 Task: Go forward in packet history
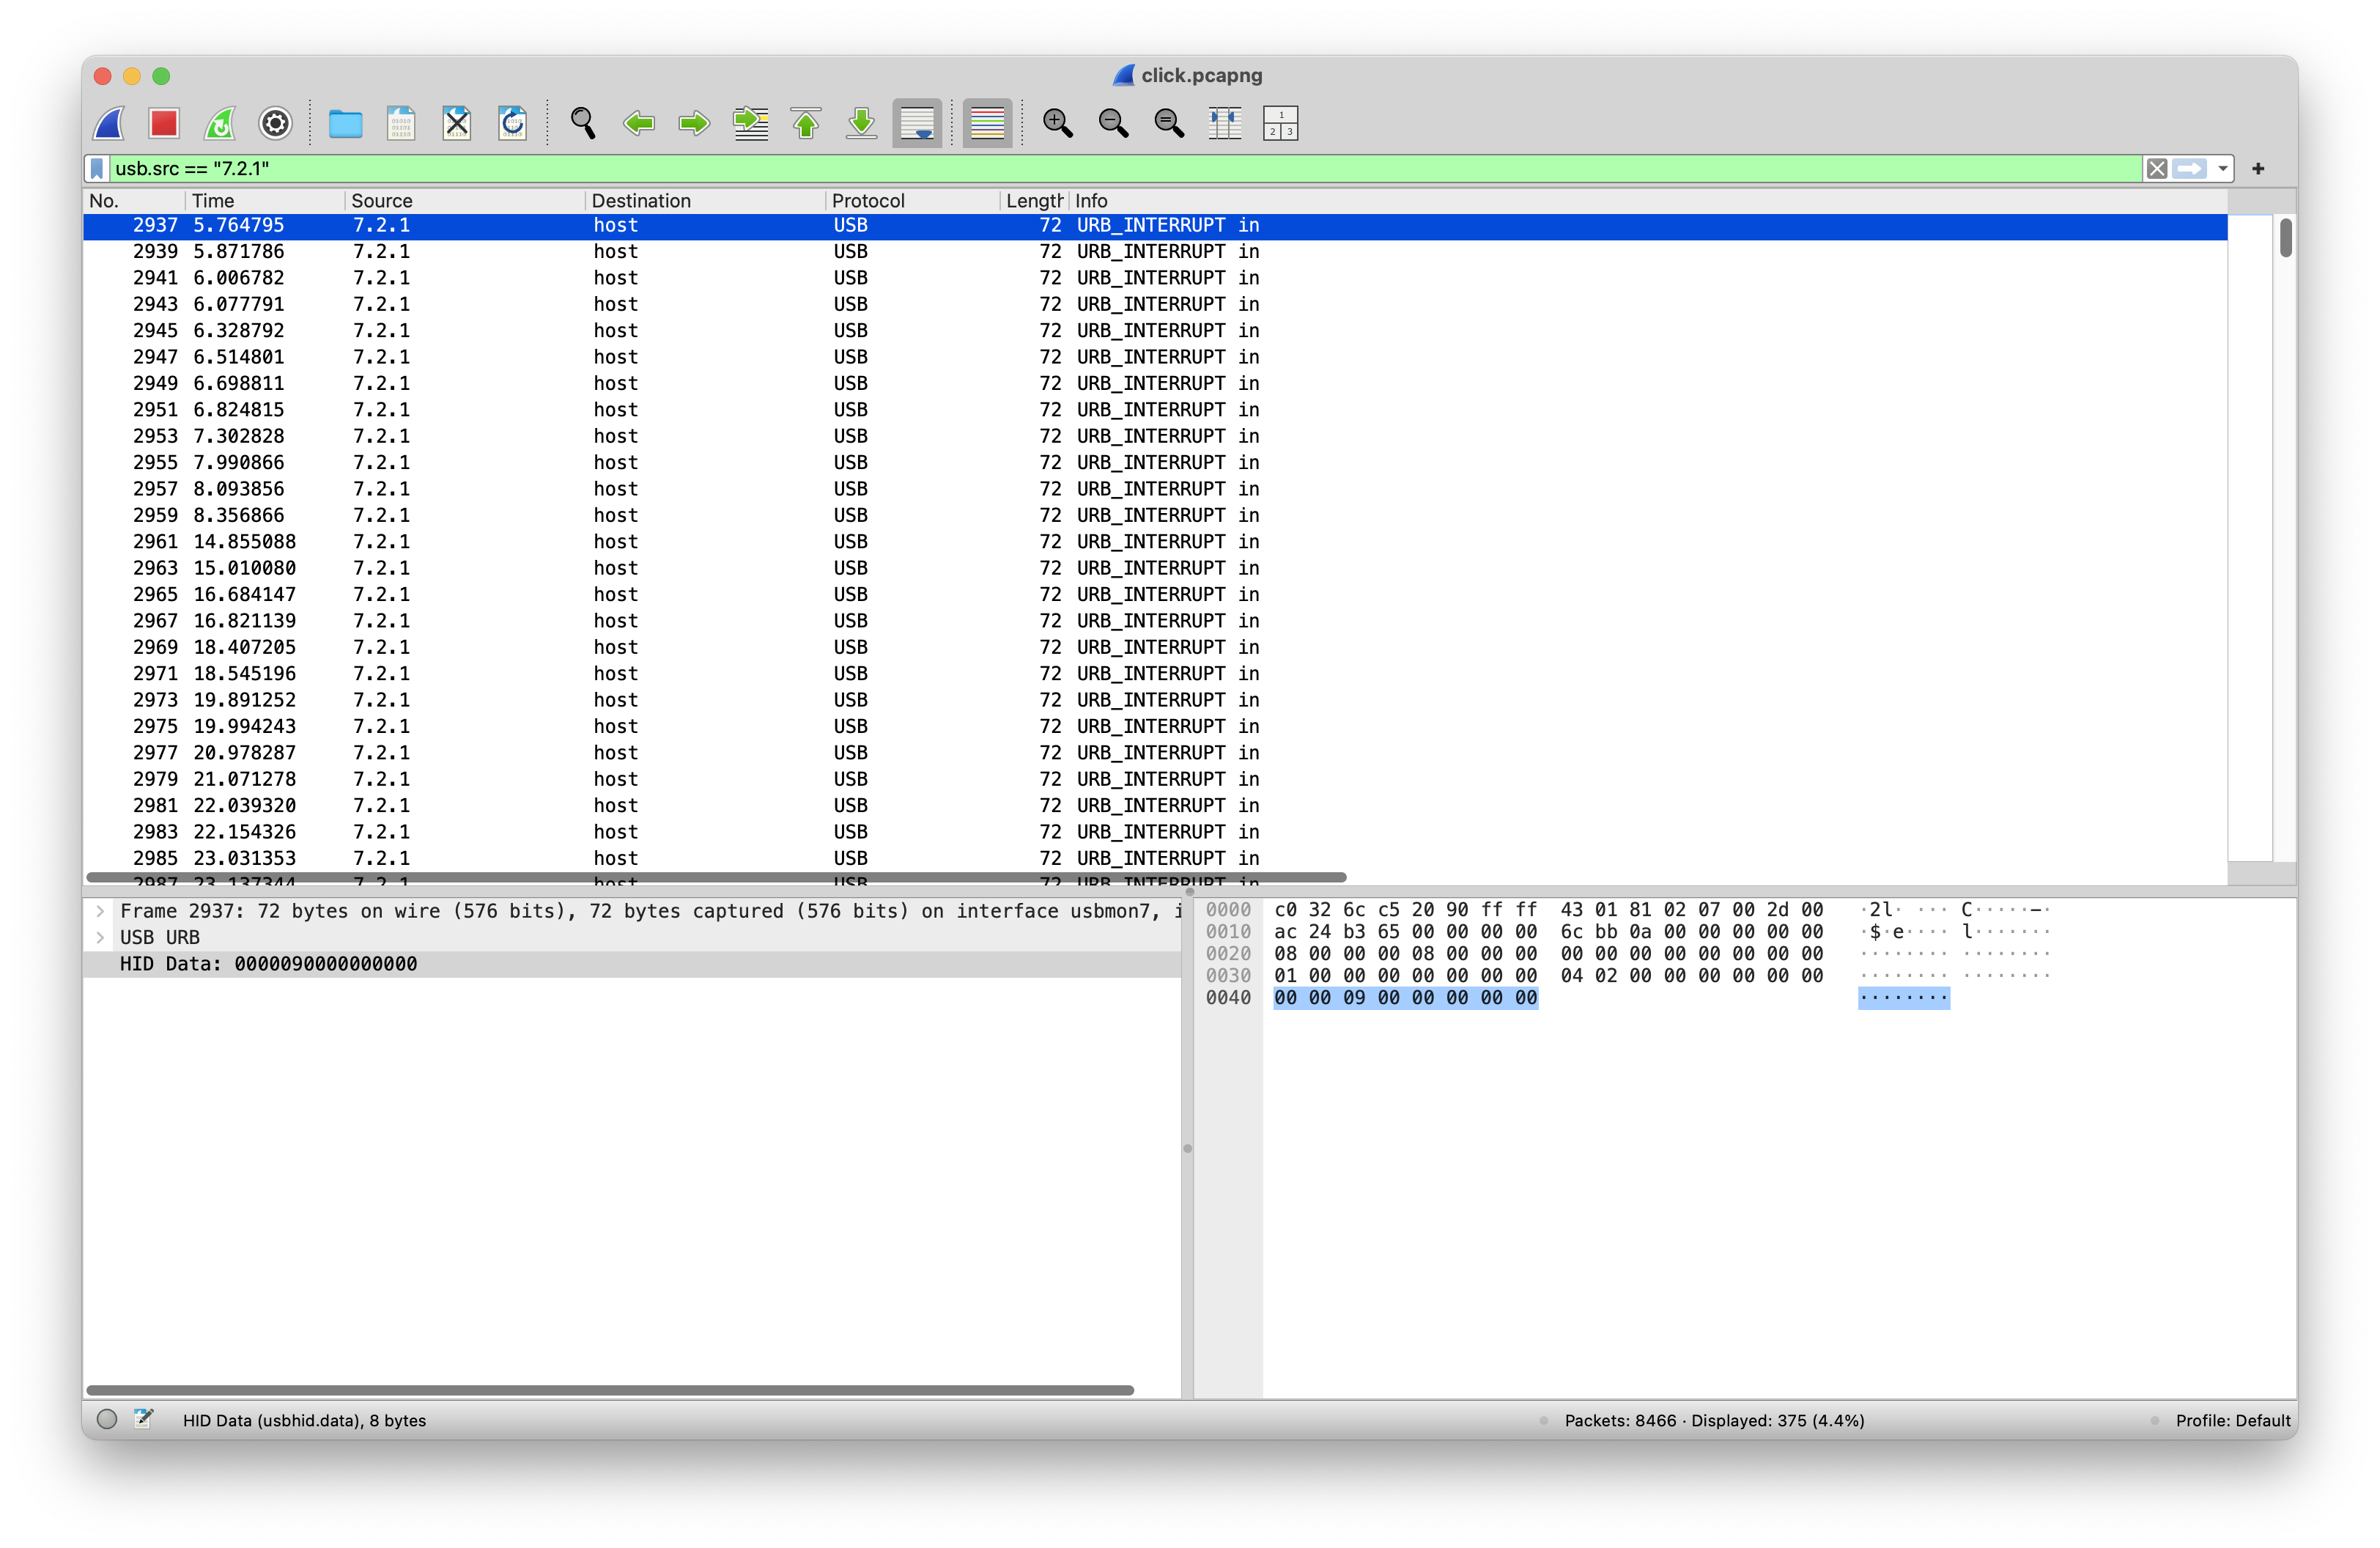tap(694, 123)
